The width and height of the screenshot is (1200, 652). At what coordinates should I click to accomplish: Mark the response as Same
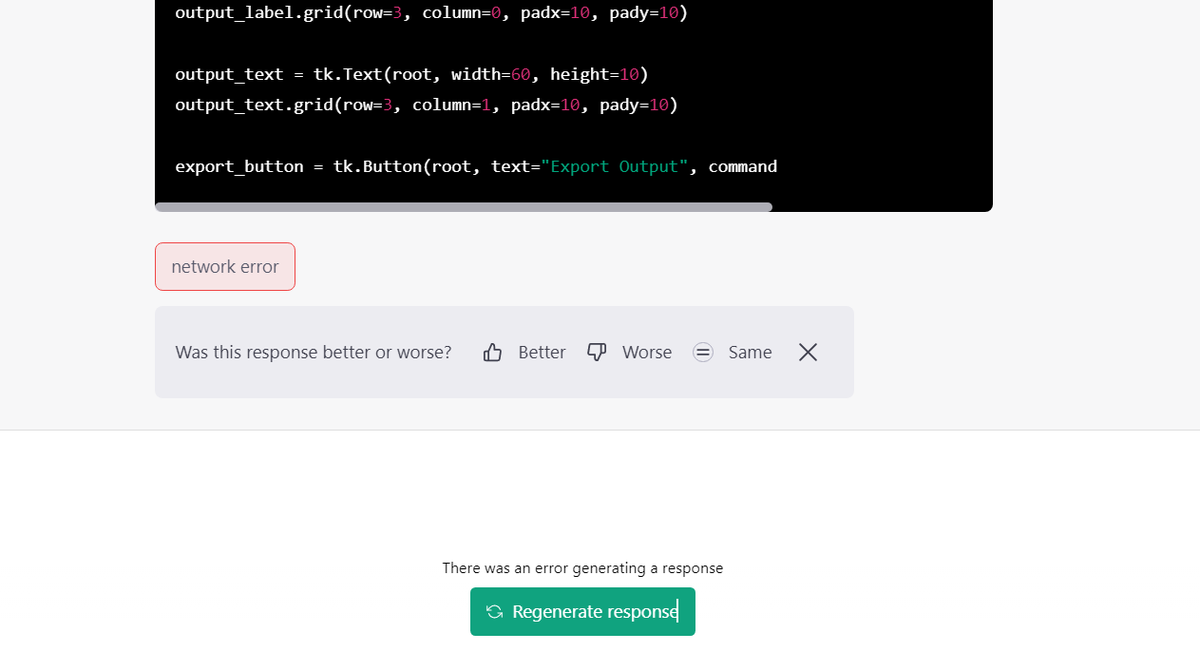[733, 352]
